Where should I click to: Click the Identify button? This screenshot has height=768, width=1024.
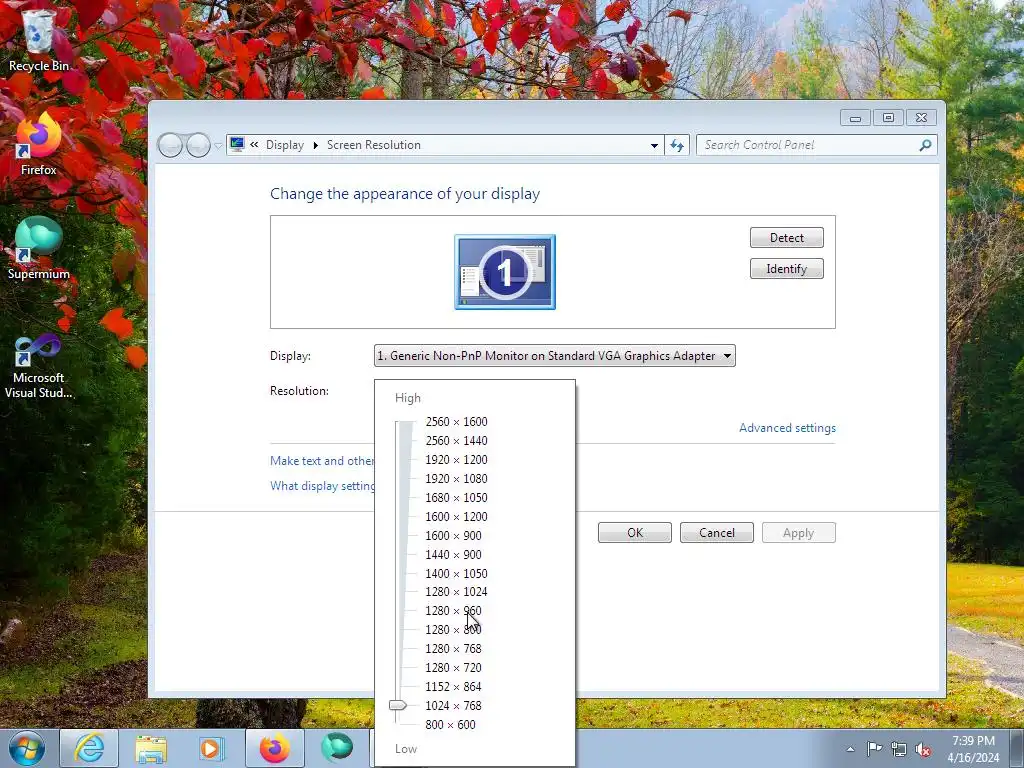coord(786,269)
